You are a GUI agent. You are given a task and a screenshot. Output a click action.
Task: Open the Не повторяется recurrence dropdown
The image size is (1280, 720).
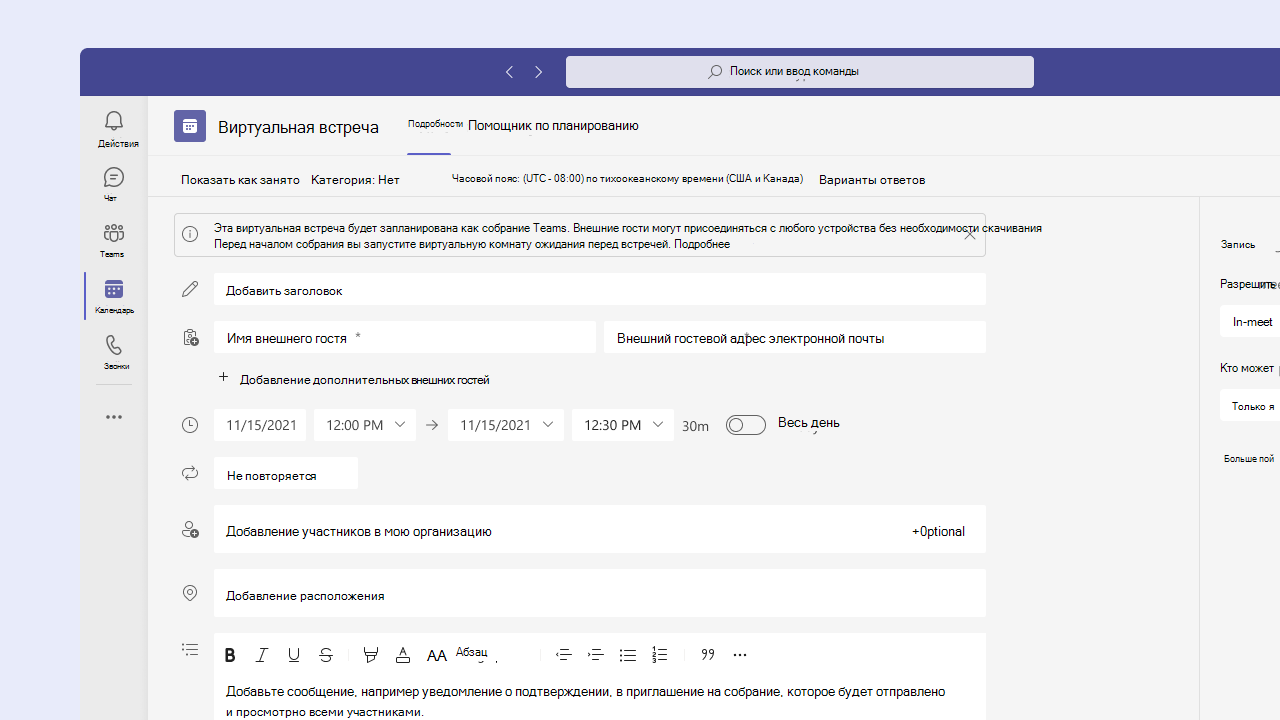click(286, 474)
